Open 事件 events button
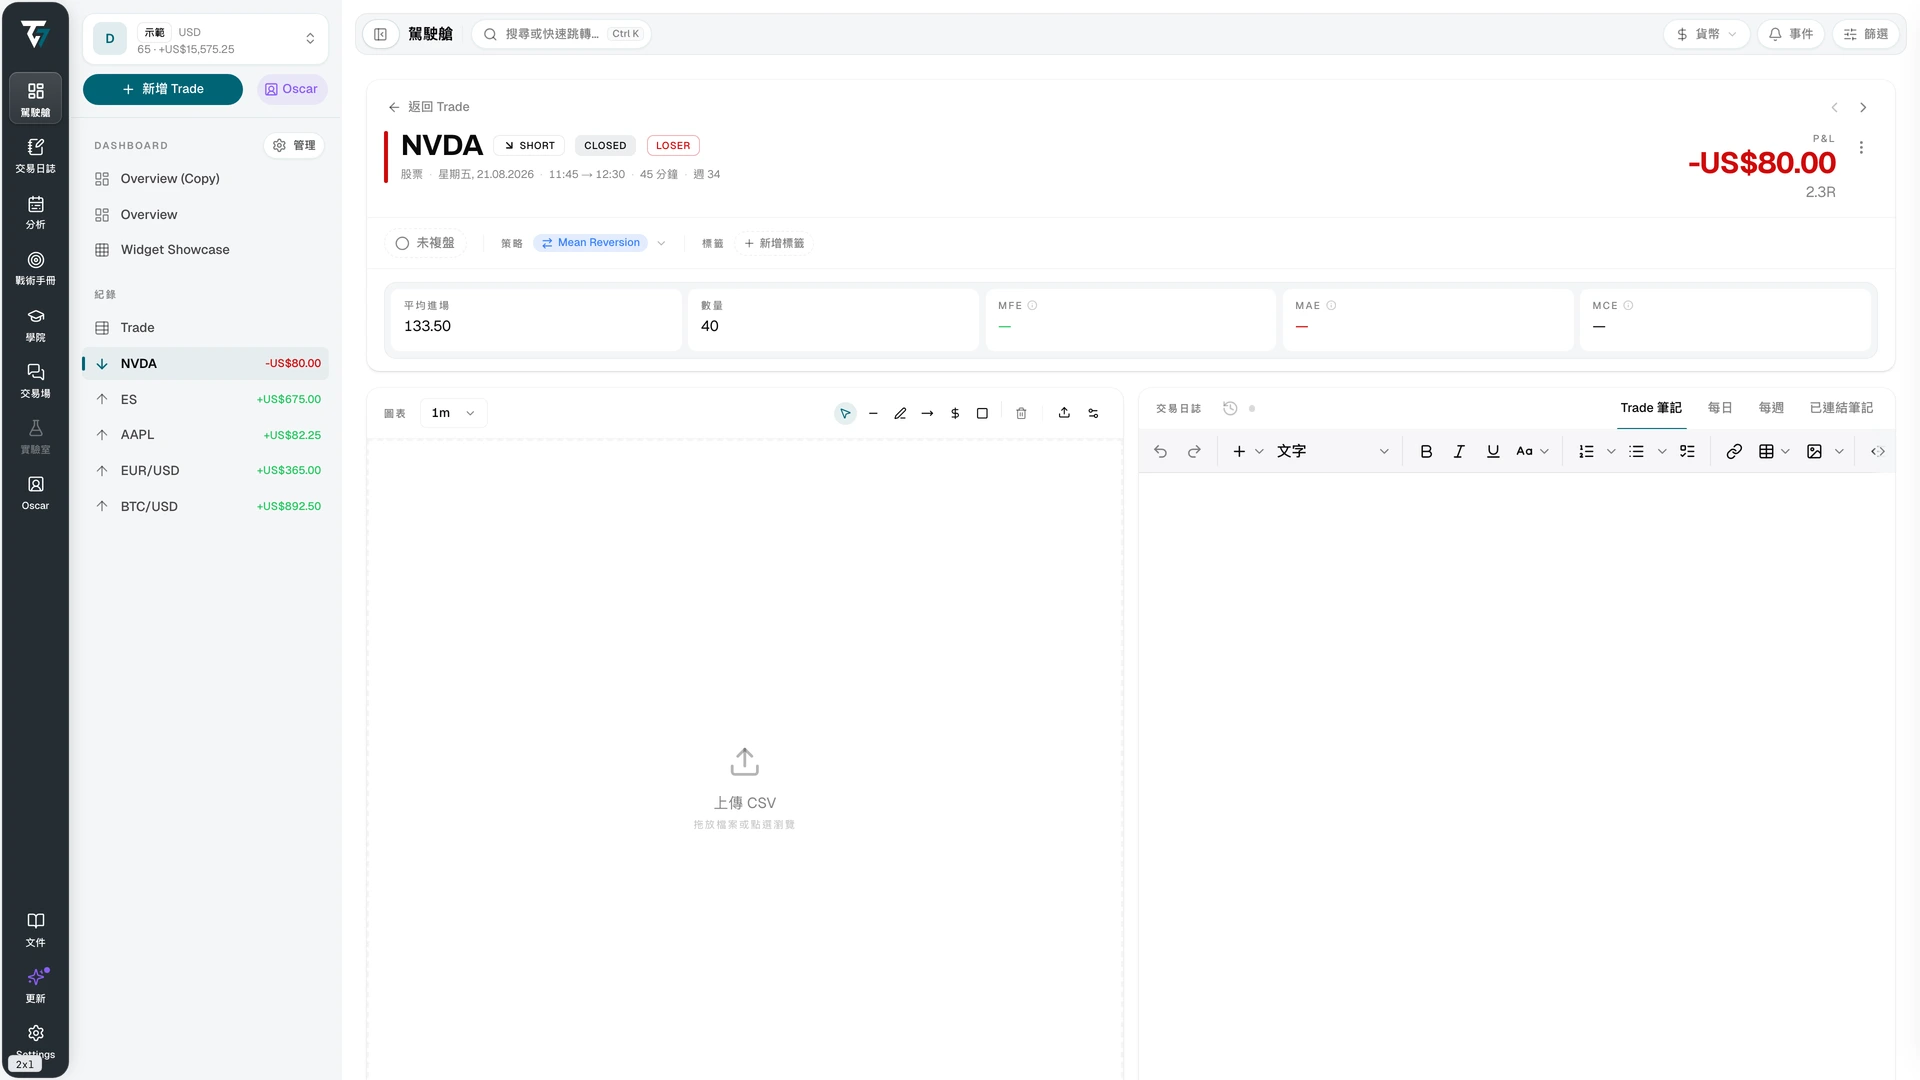Screen dimensions: 1920x1080 click(x=1791, y=34)
